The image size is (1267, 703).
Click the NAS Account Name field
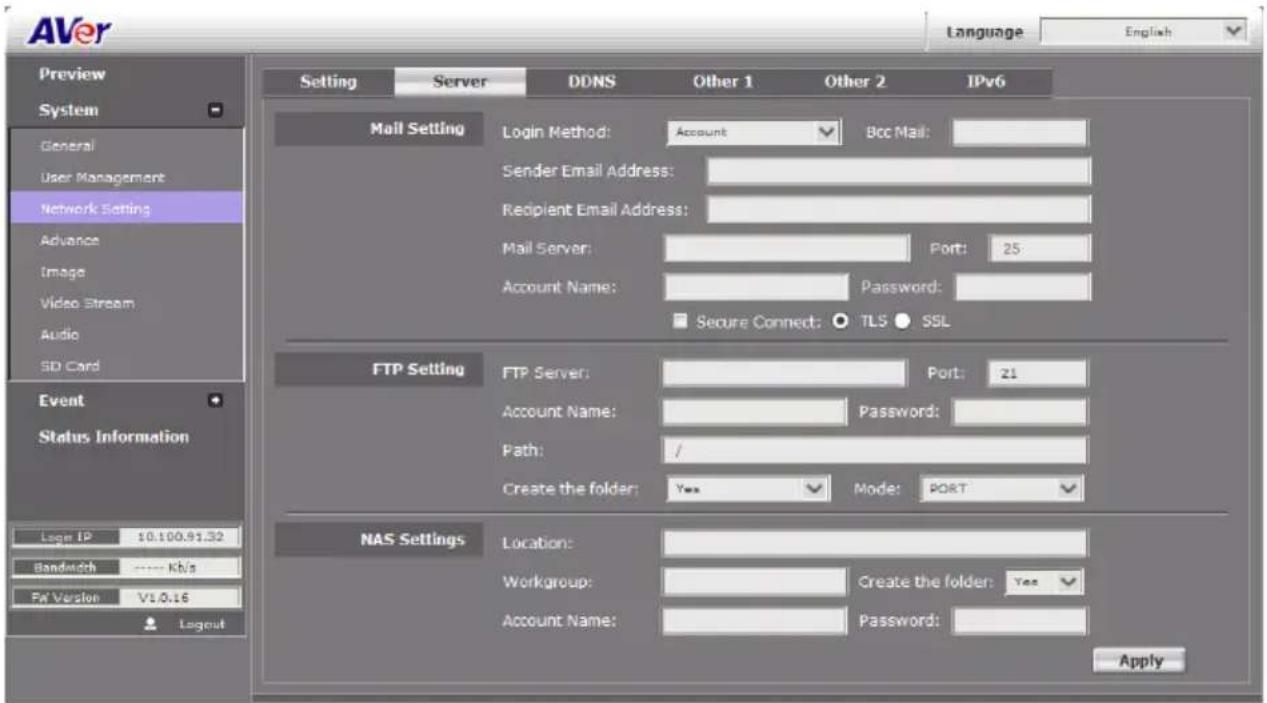[754, 621]
